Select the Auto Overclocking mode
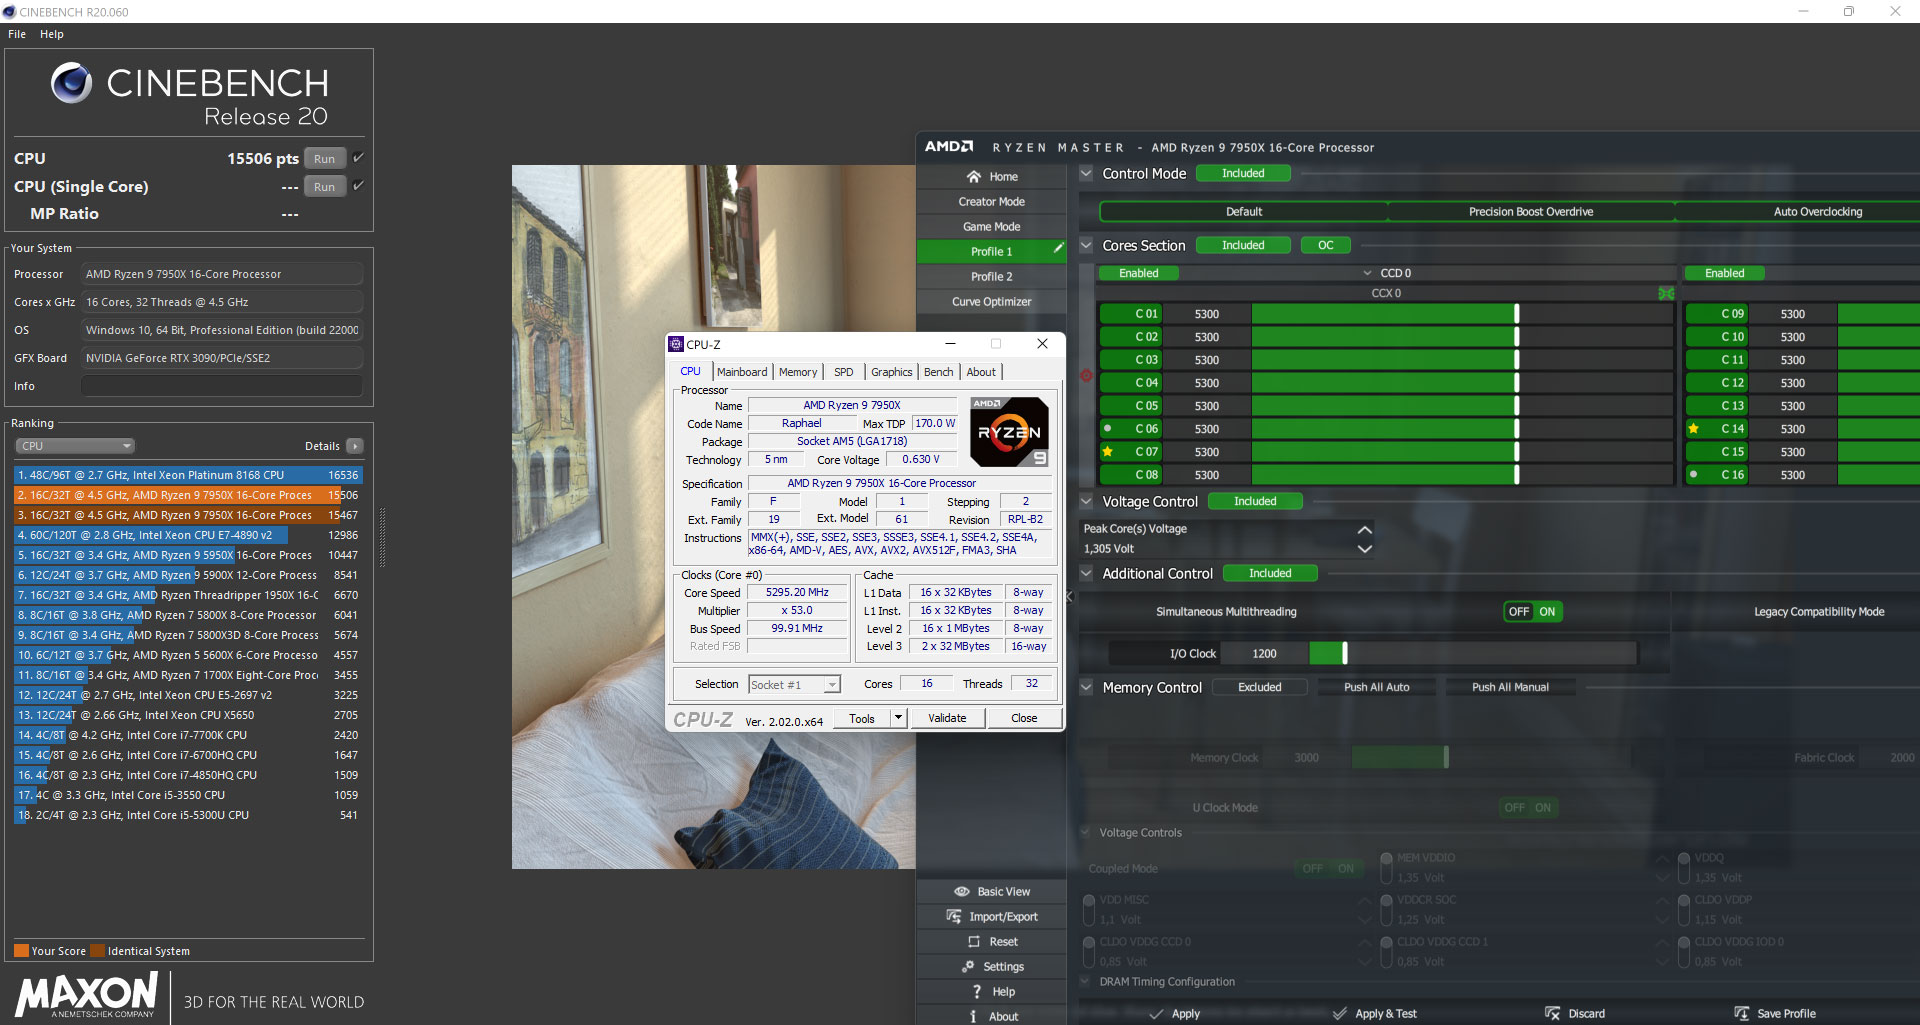Viewport: 1920px width, 1025px height. click(x=1817, y=211)
